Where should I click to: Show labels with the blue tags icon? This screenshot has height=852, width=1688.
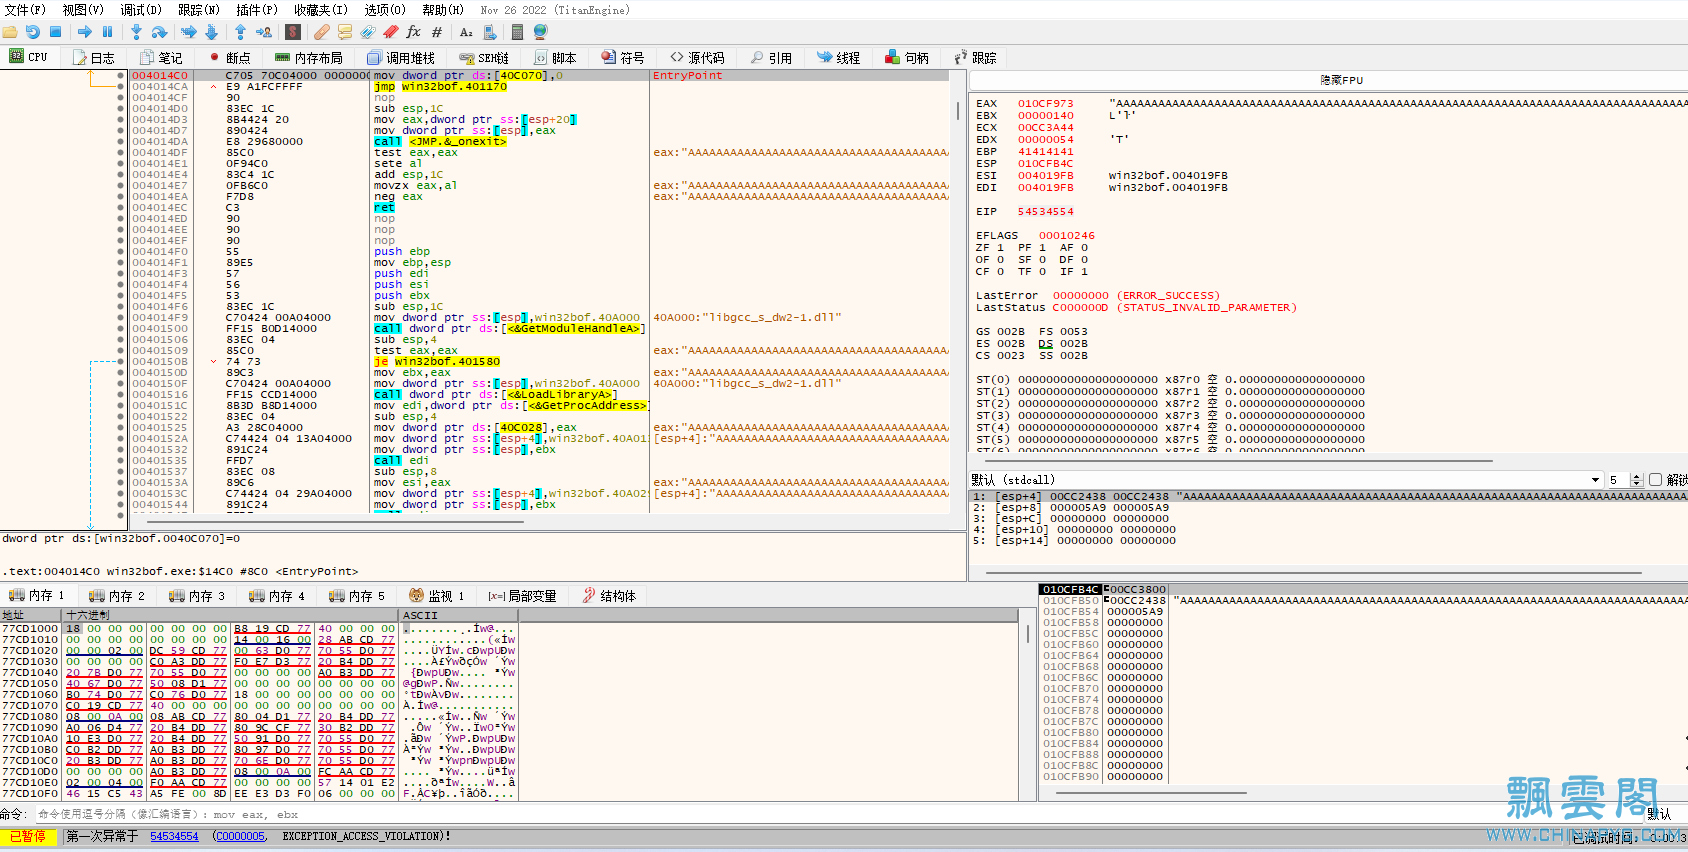point(368,32)
